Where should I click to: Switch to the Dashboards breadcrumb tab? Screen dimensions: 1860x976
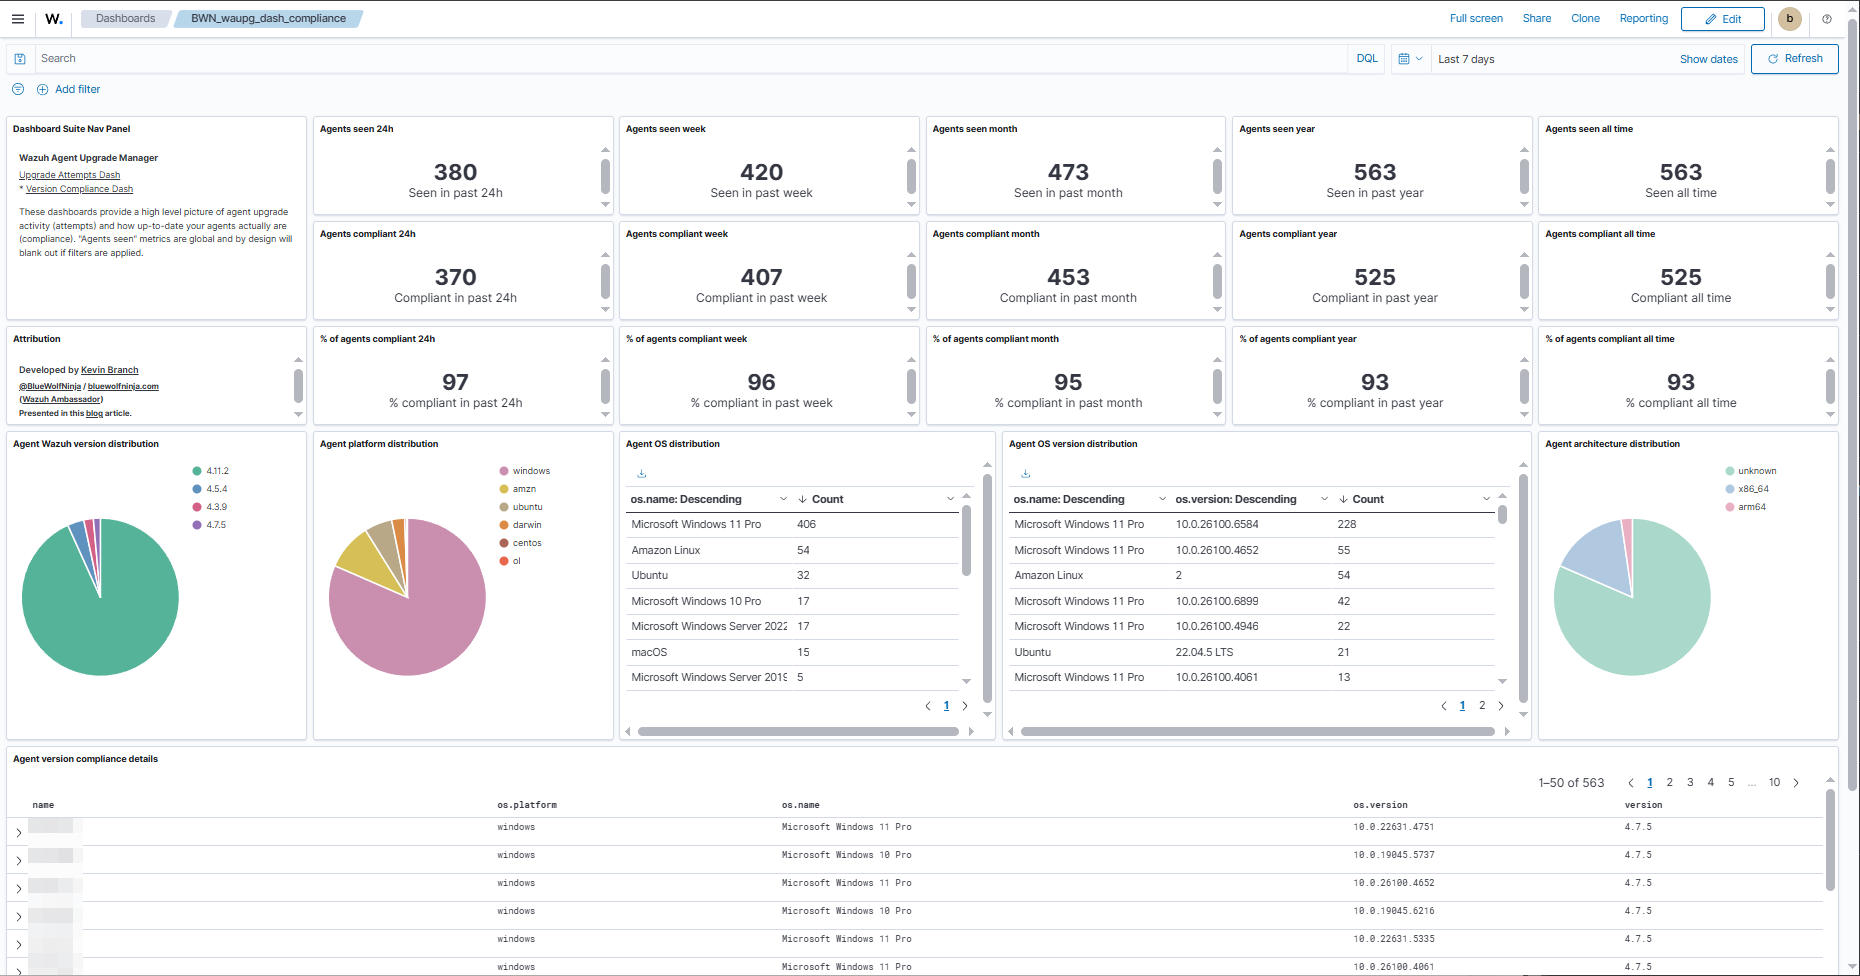124,18
